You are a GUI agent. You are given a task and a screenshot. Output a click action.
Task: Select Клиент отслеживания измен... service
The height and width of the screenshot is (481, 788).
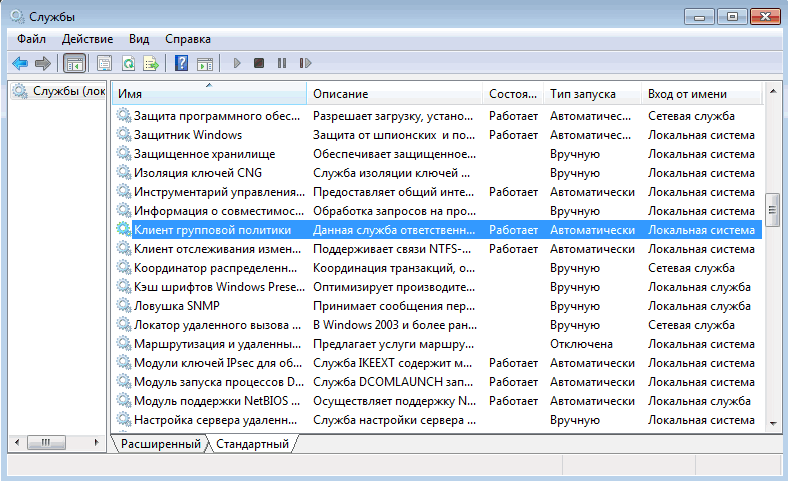[x=217, y=249]
